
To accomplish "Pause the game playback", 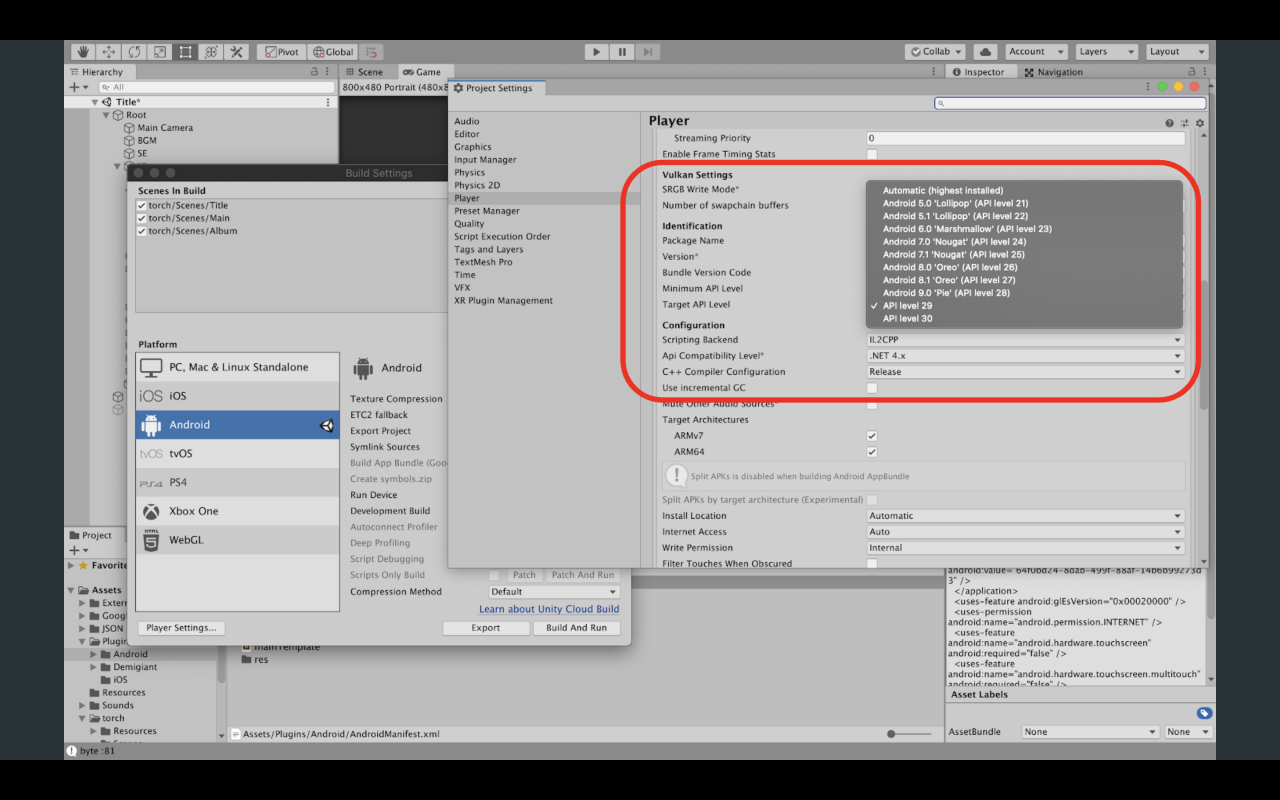I will click(622, 52).
